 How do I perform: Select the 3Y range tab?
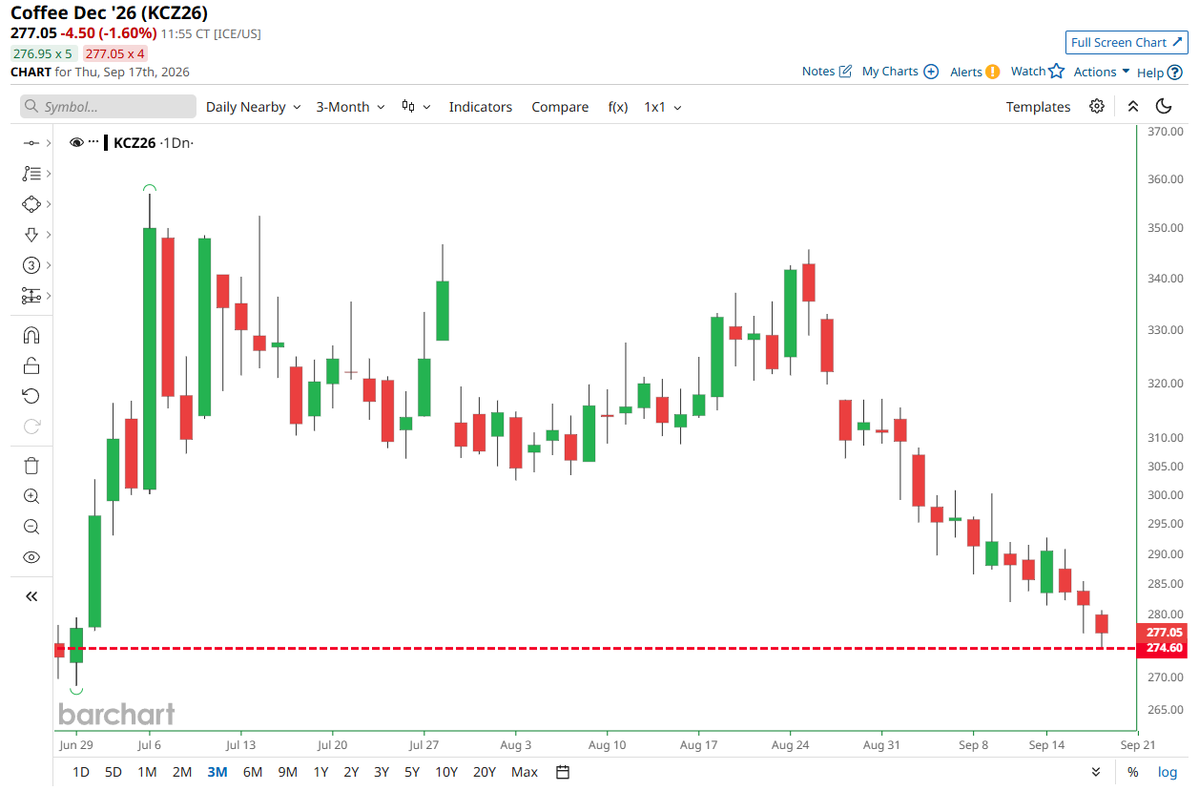[382, 772]
